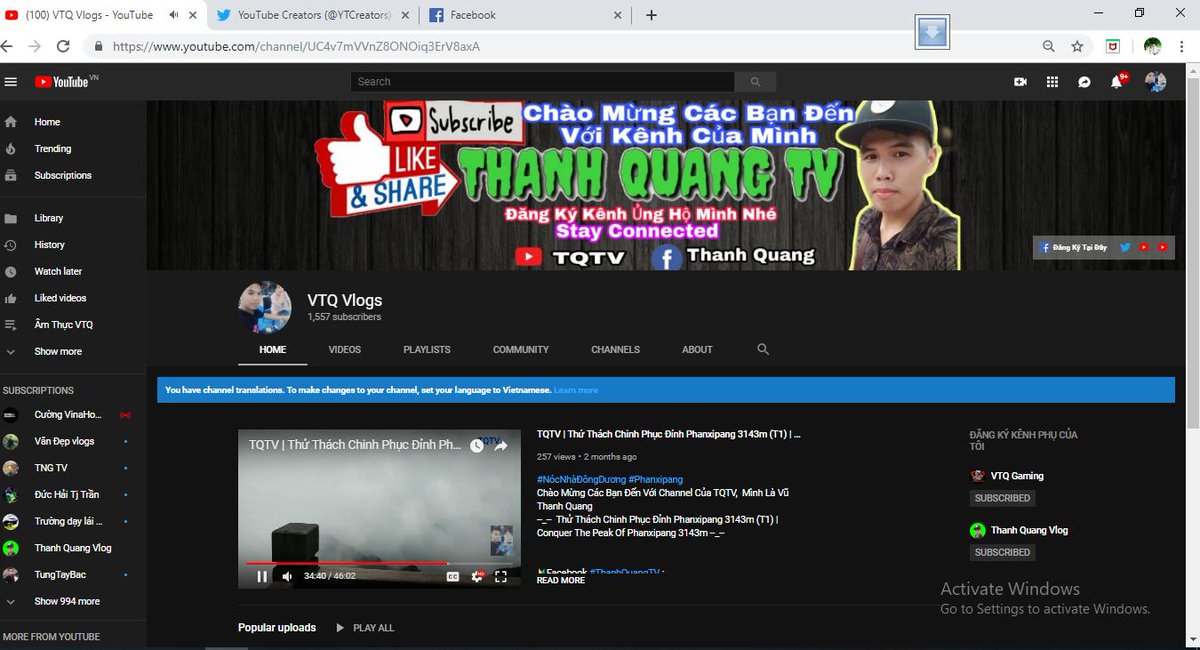Open the YouTube hamburger guide menu
This screenshot has width=1200, height=650.
pyautogui.click(x=11, y=82)
